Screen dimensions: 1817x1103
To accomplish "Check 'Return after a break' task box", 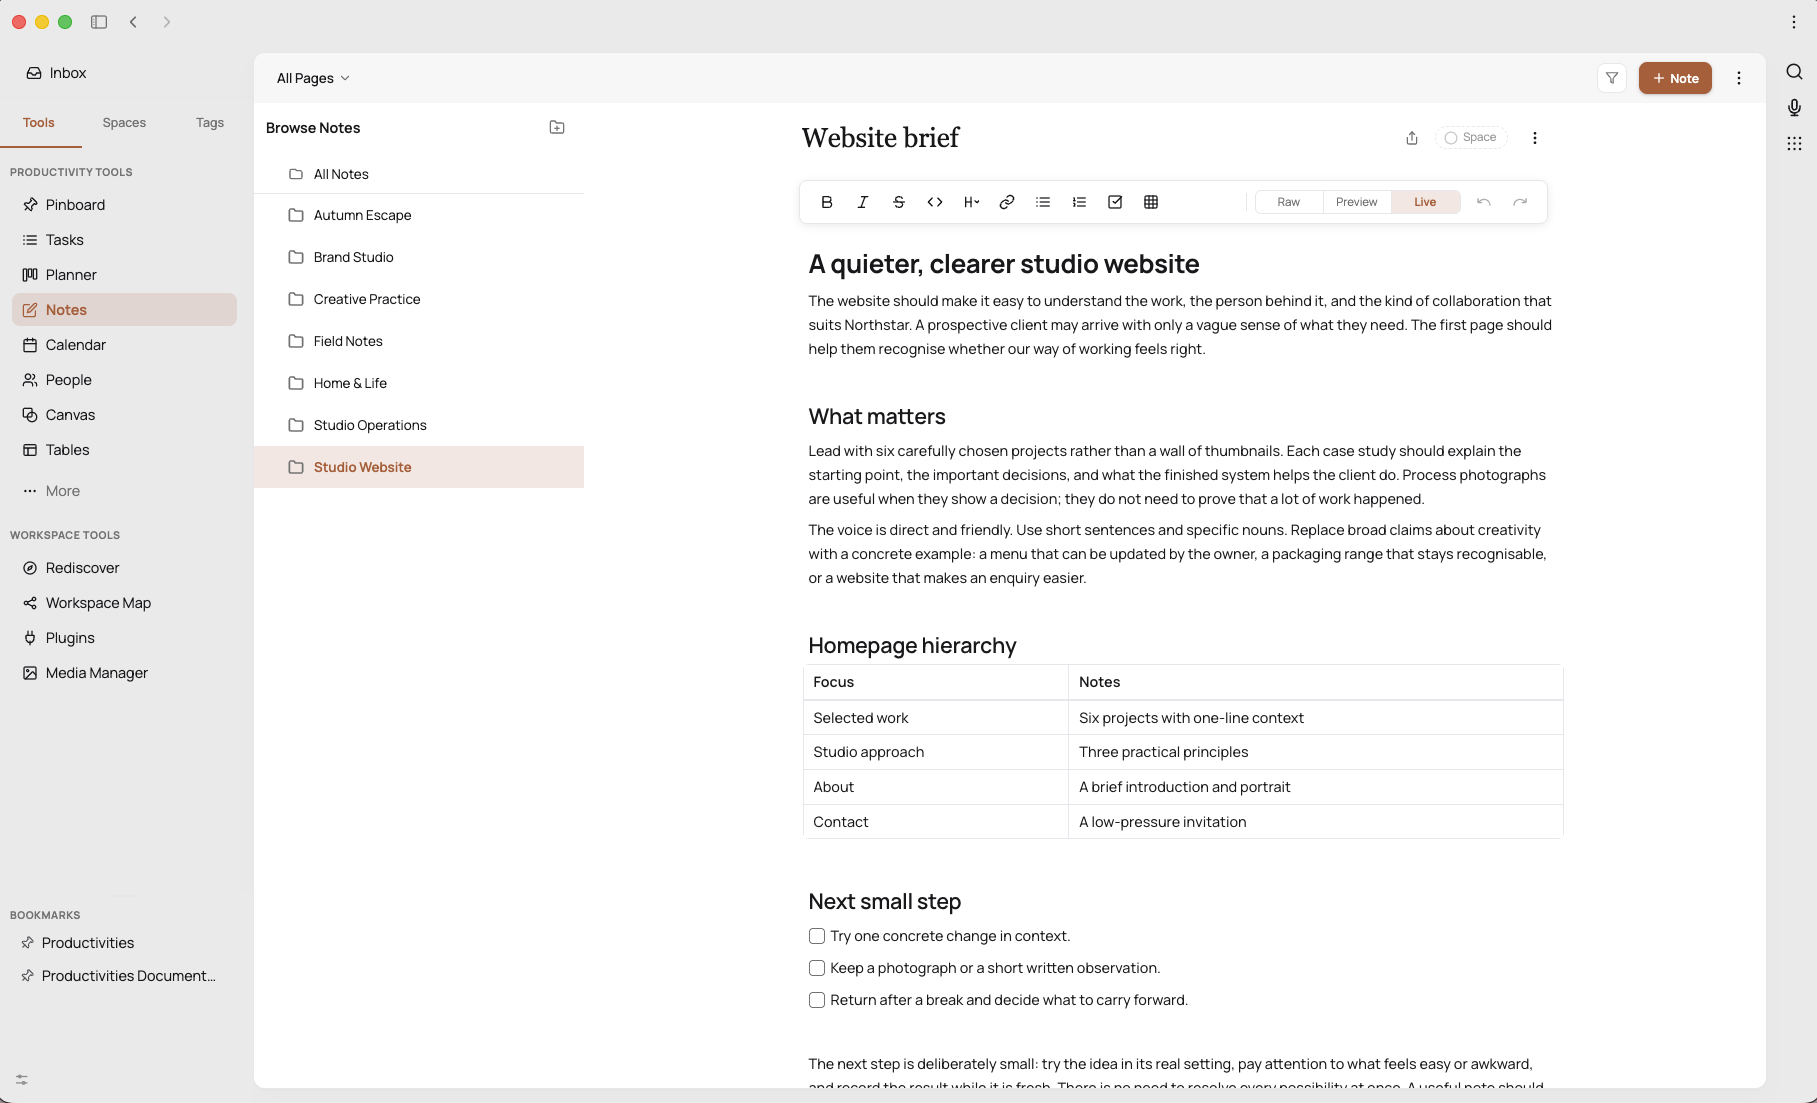I will (816, 1000).
